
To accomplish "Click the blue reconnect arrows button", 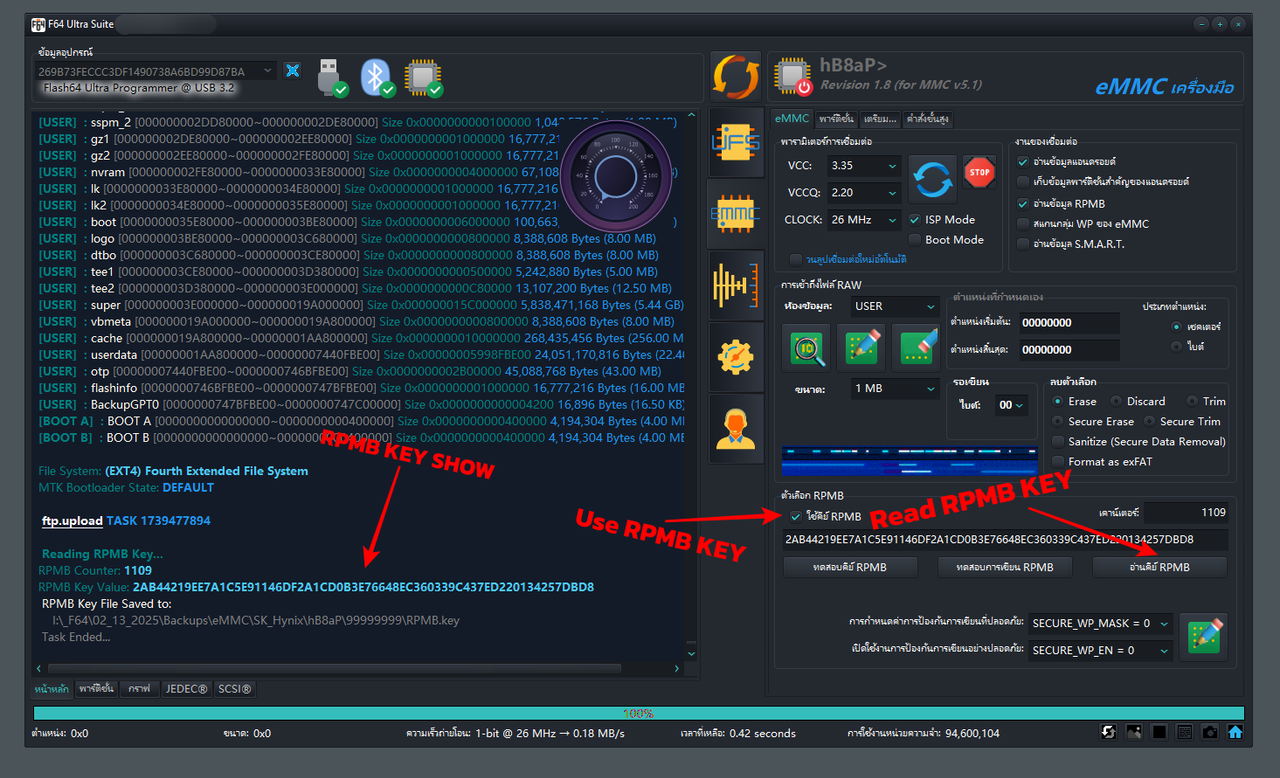I will 933,180.
